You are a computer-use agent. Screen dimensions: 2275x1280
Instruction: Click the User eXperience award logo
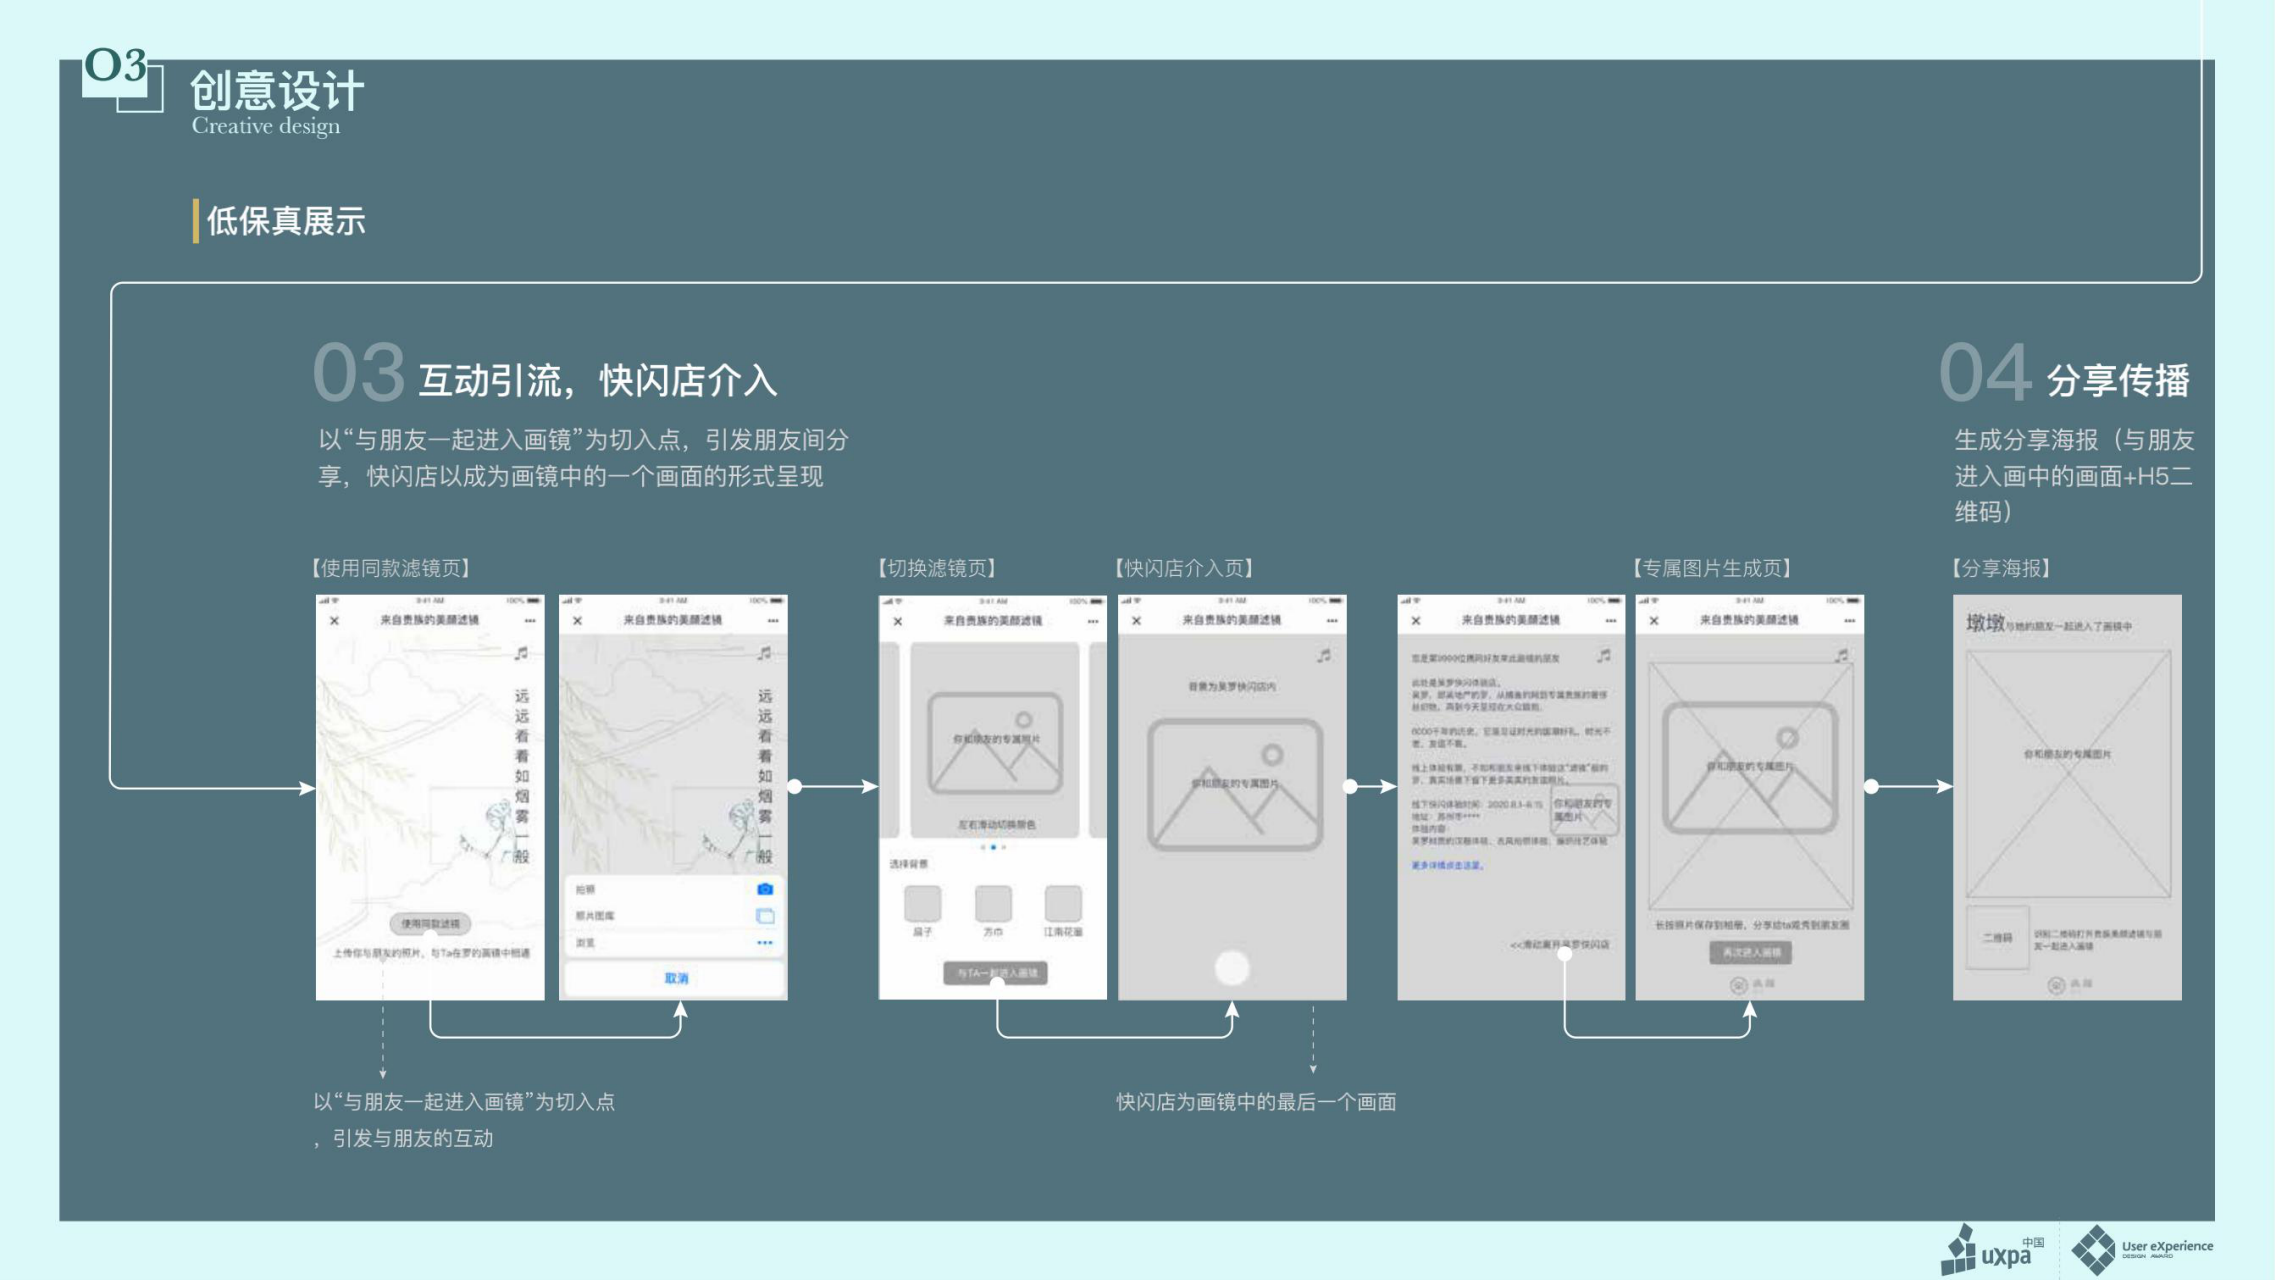coord(2142,1249)
